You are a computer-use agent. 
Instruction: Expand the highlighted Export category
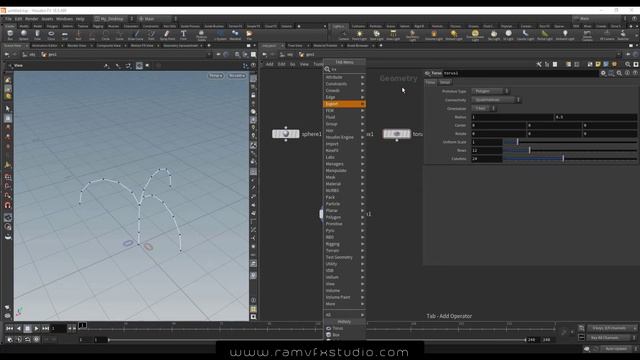(344, 104)
